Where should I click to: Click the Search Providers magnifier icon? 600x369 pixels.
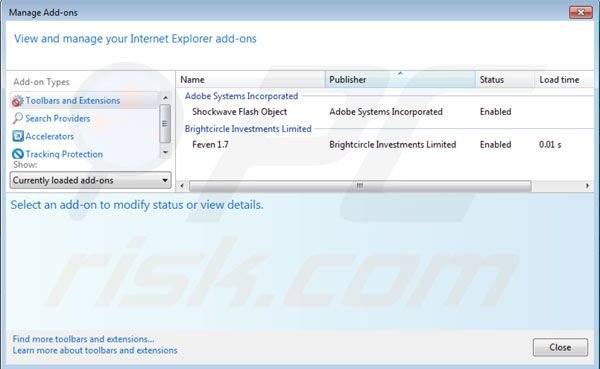tap(18, 118)
